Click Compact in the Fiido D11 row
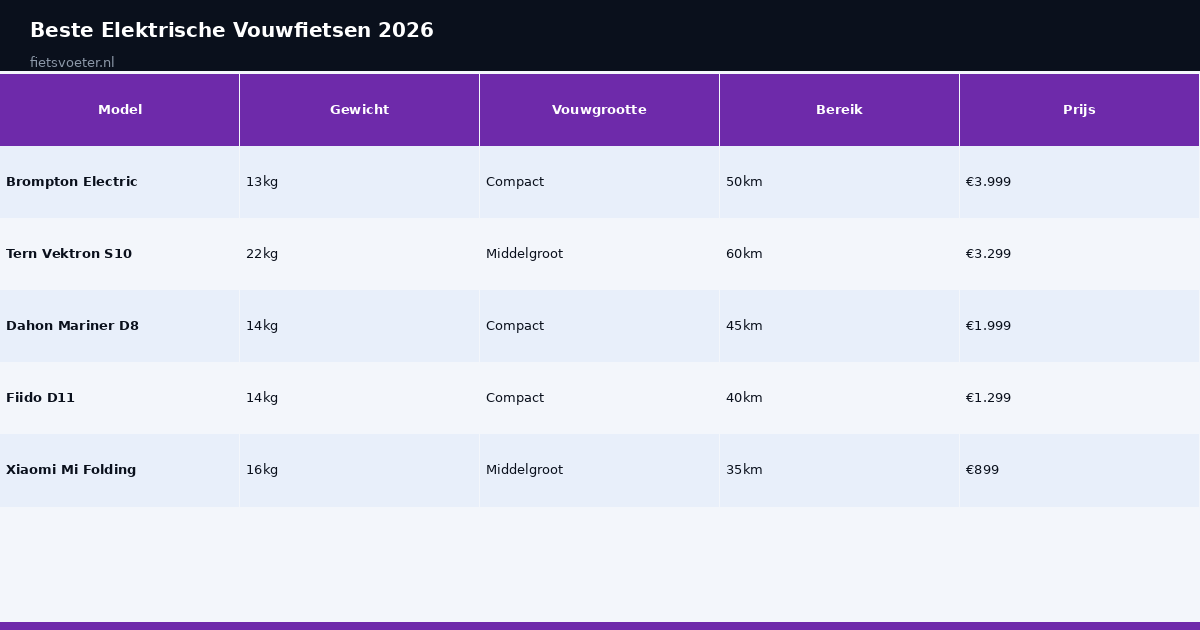This screenshot has width=1200, height=630. (x=515, y=398)
